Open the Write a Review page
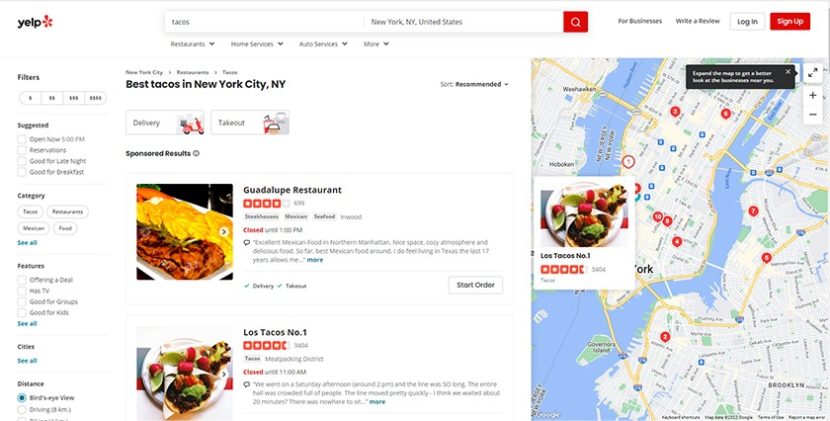830x421 pixels. point(697,21)
